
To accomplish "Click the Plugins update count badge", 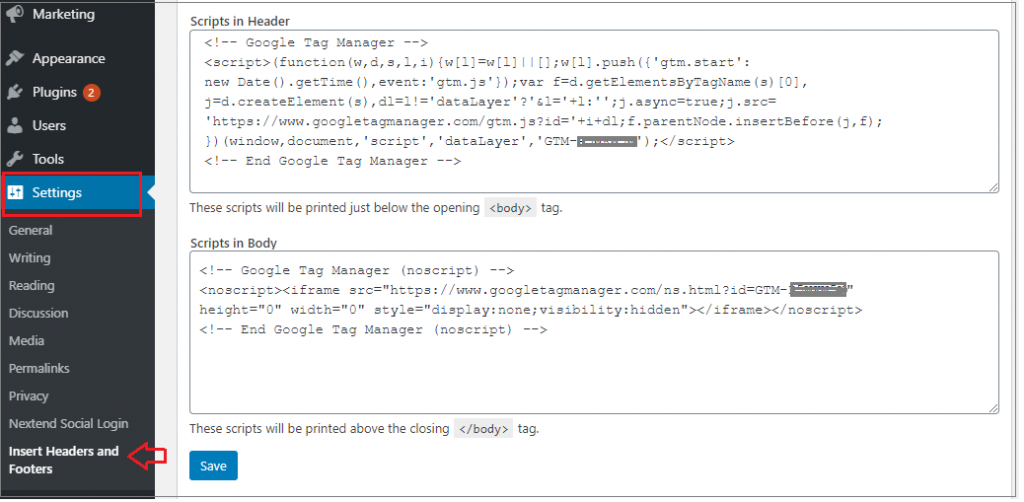I will pyautogui.click(x=91, y=93).
